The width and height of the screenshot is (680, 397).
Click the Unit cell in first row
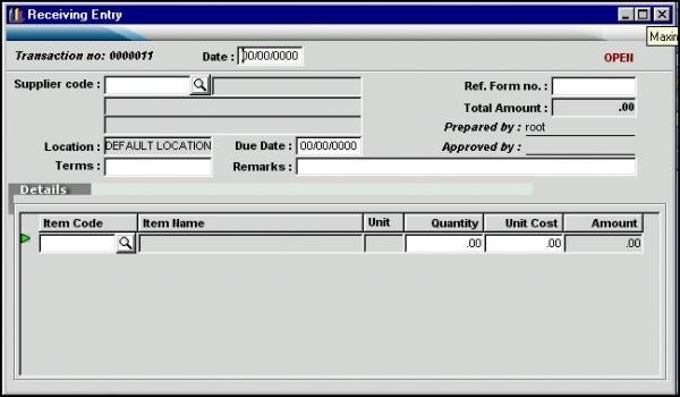(384, 243)
